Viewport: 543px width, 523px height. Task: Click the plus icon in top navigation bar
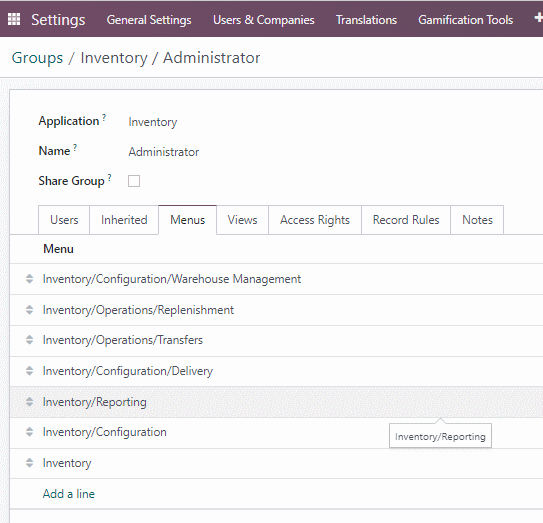(539, 18)
